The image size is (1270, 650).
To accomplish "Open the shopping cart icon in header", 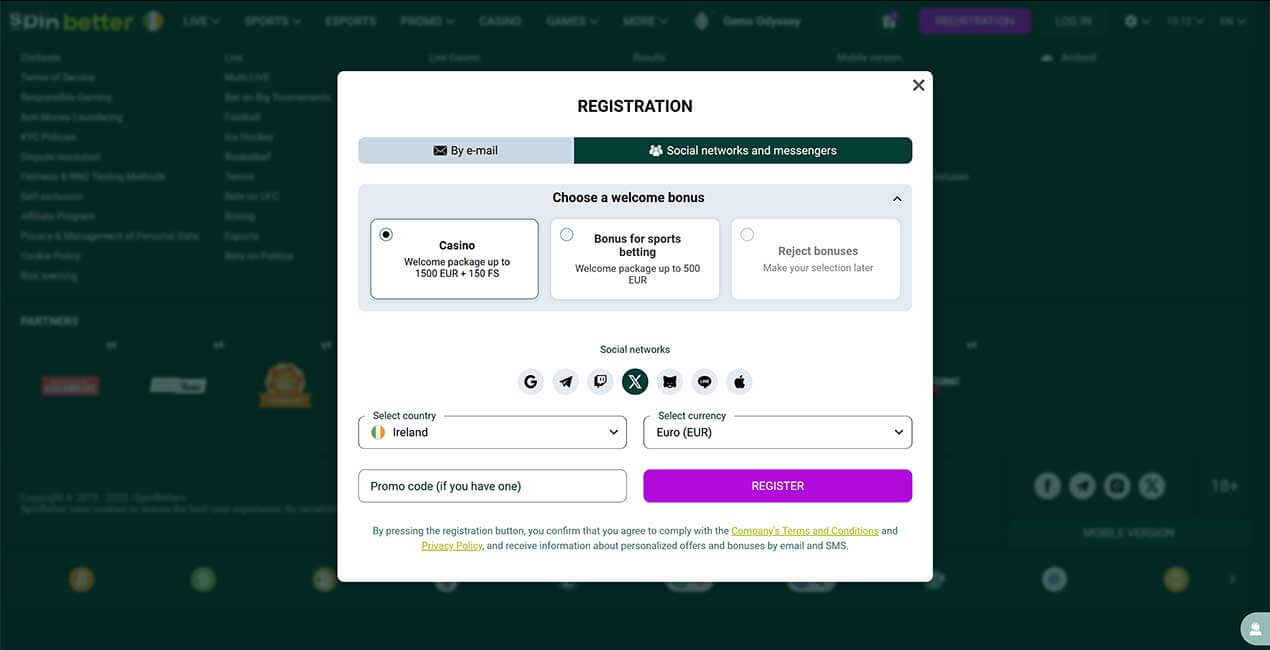I will pos(888,20).
